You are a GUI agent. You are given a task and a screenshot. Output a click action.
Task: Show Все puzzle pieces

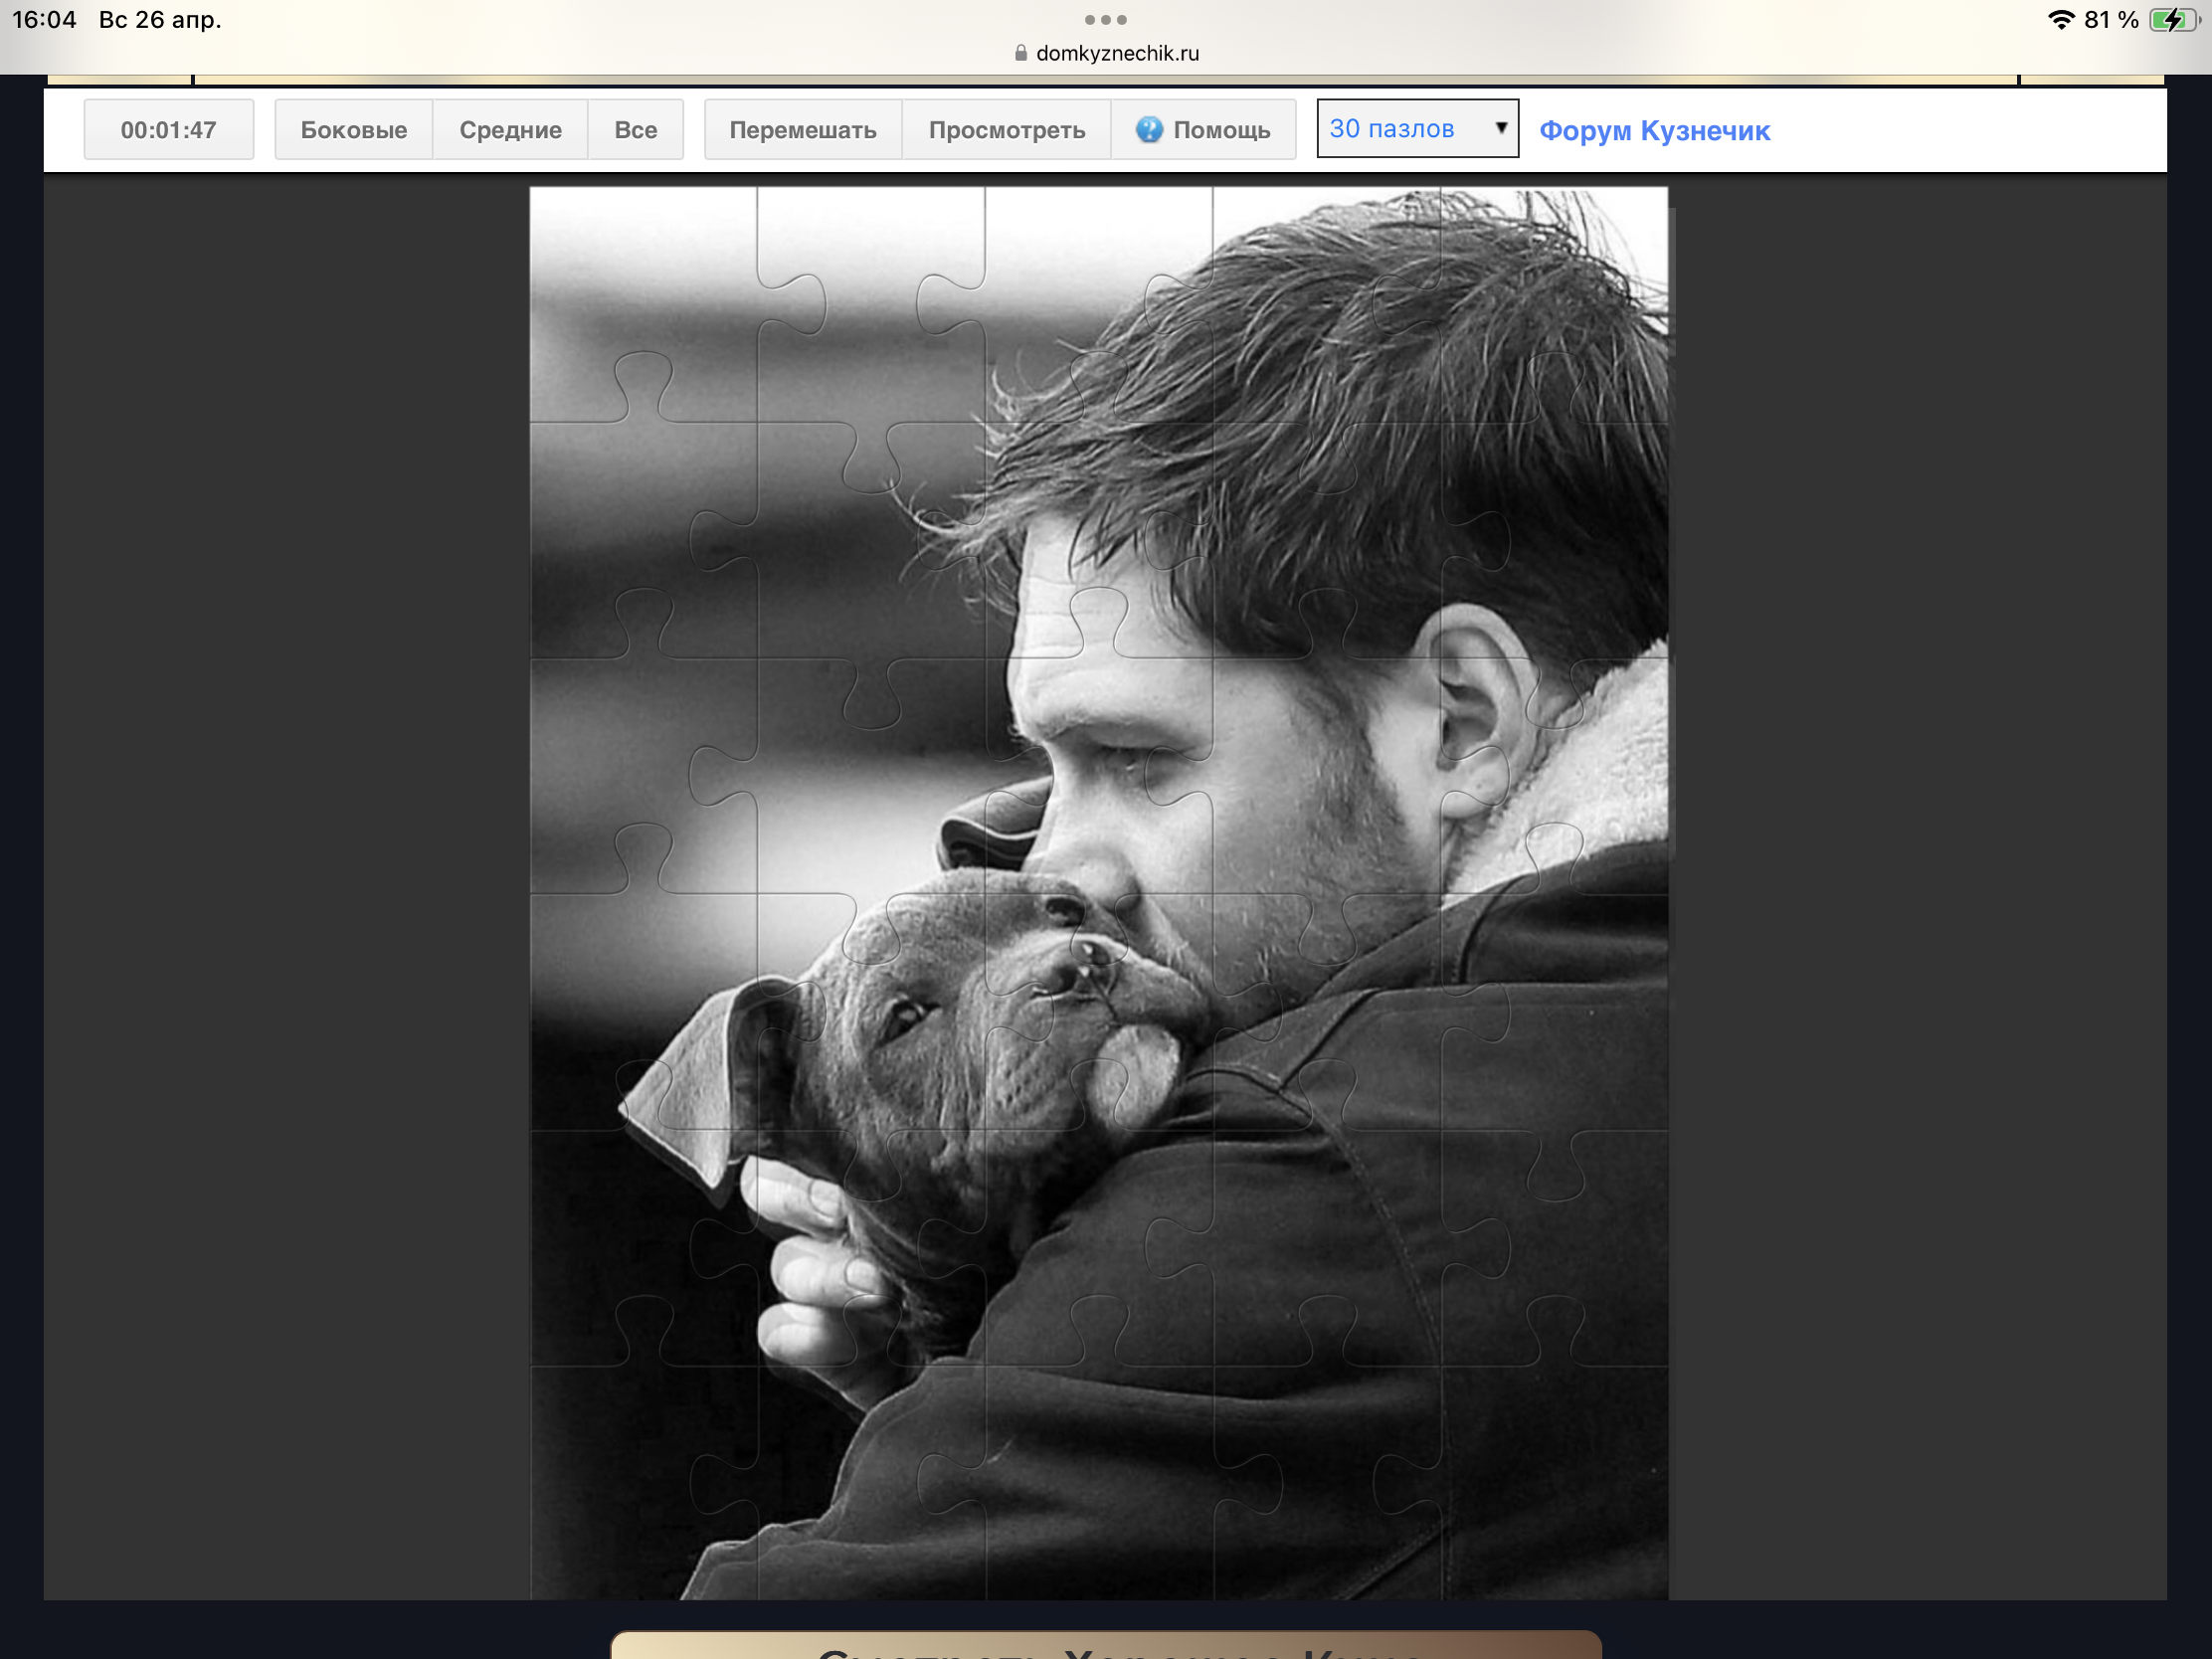point(635,130)
